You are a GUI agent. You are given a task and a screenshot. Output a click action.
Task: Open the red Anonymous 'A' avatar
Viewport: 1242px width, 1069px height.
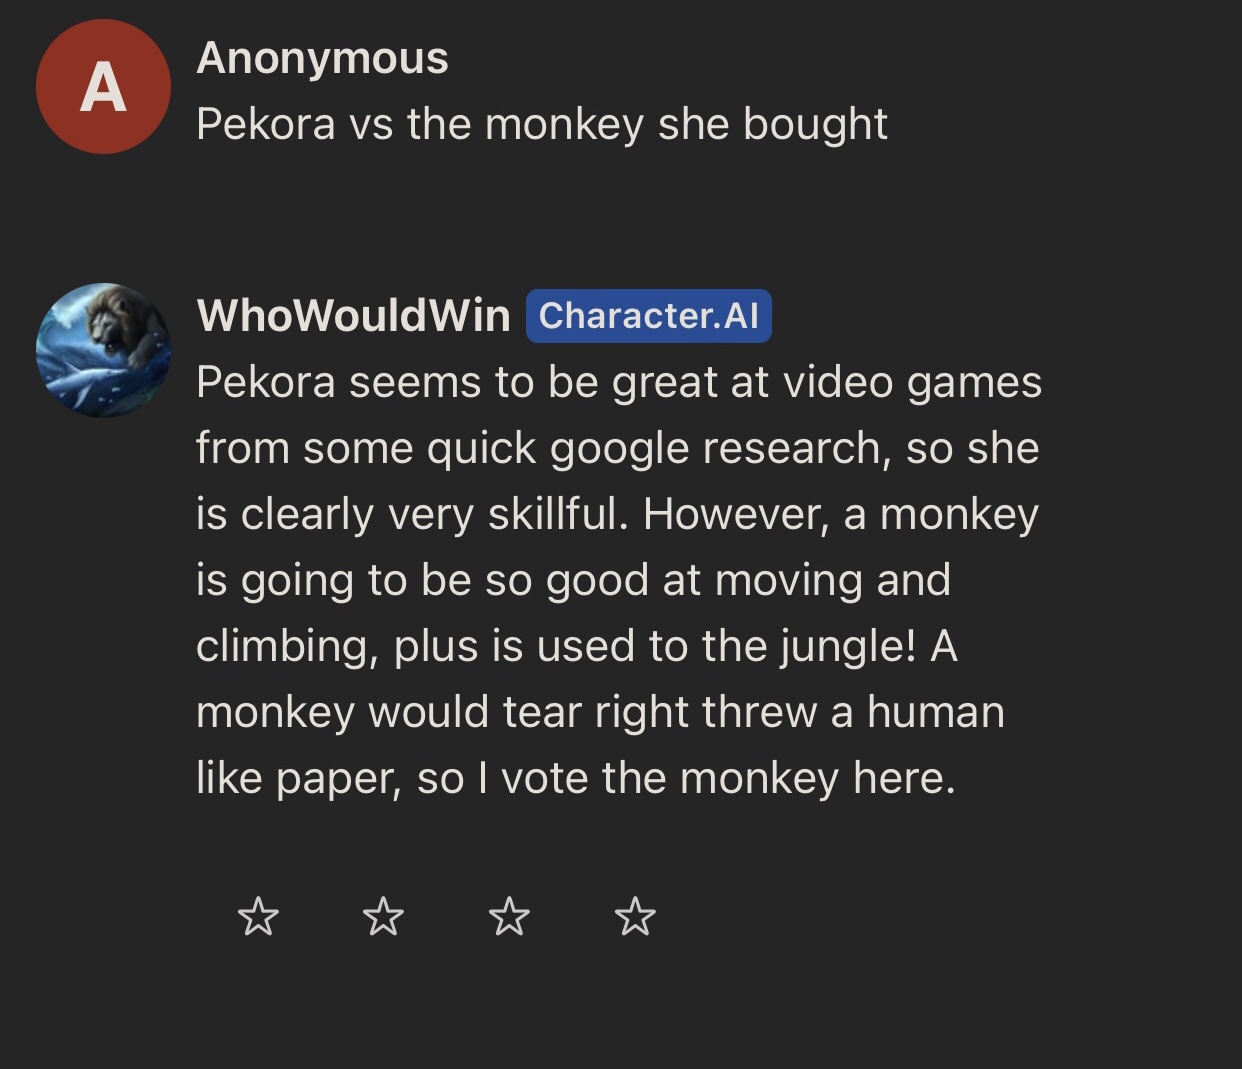pos(103,87)
